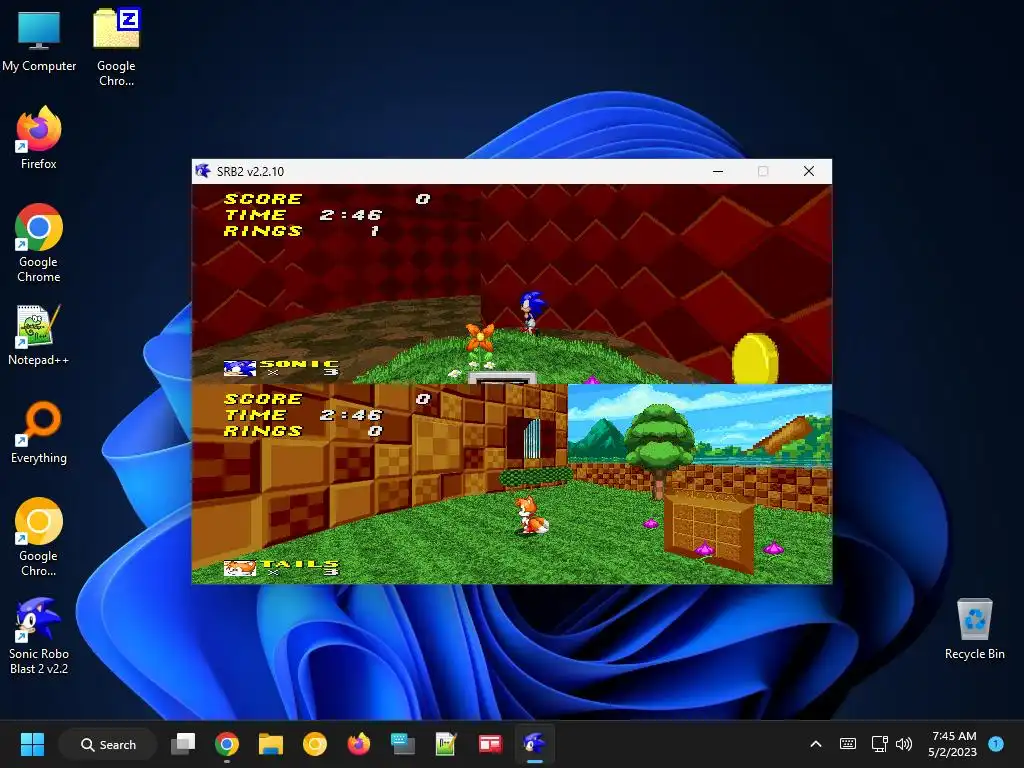Open the touch keyboard tray icon

(x=848, y=744)
